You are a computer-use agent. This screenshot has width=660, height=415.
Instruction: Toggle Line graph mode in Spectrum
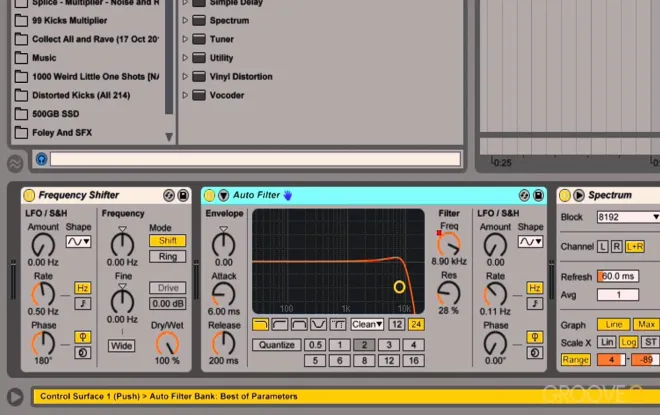click(x=614, y=325)
